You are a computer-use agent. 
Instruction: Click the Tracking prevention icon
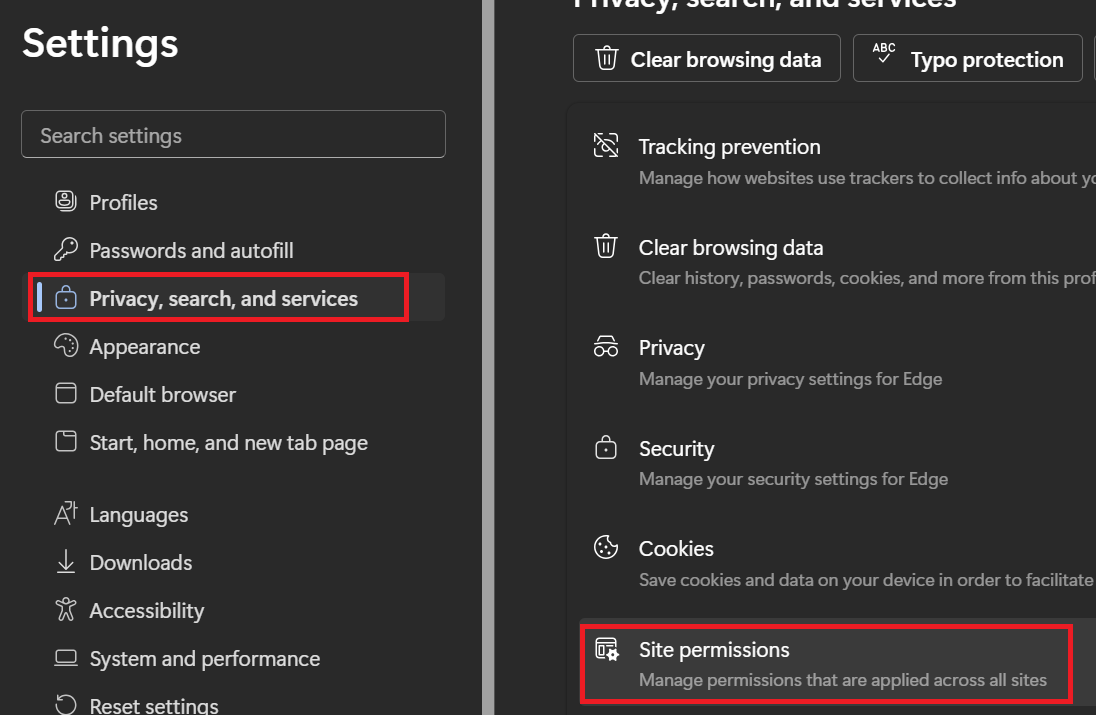(606, 146)
